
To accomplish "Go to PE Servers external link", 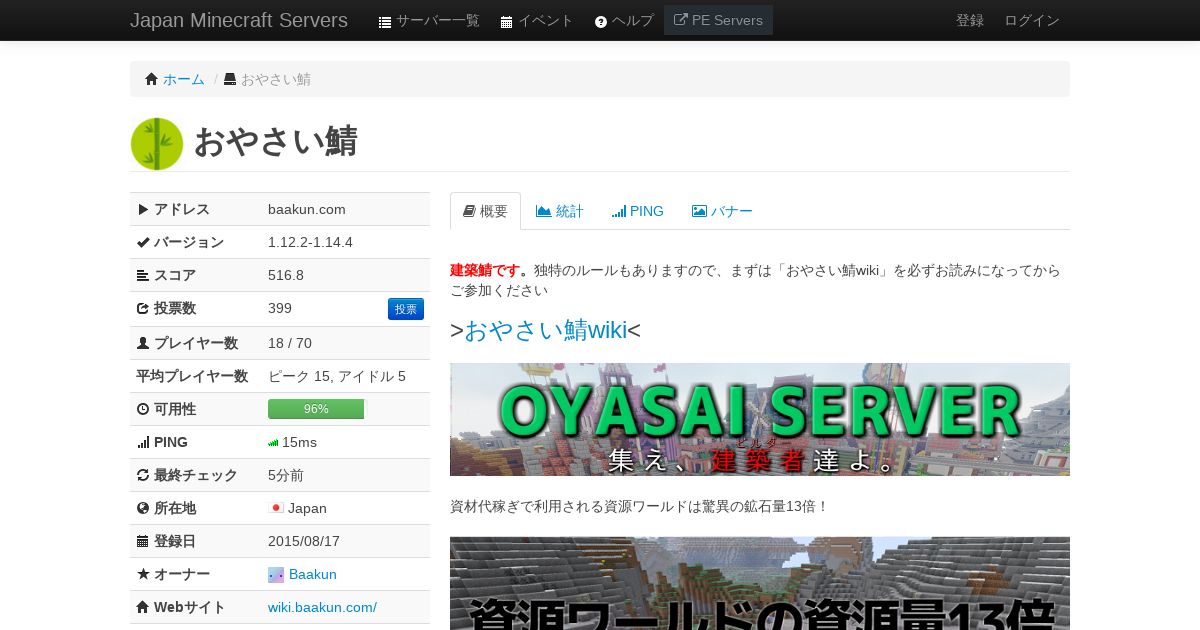I will [718, 20].
